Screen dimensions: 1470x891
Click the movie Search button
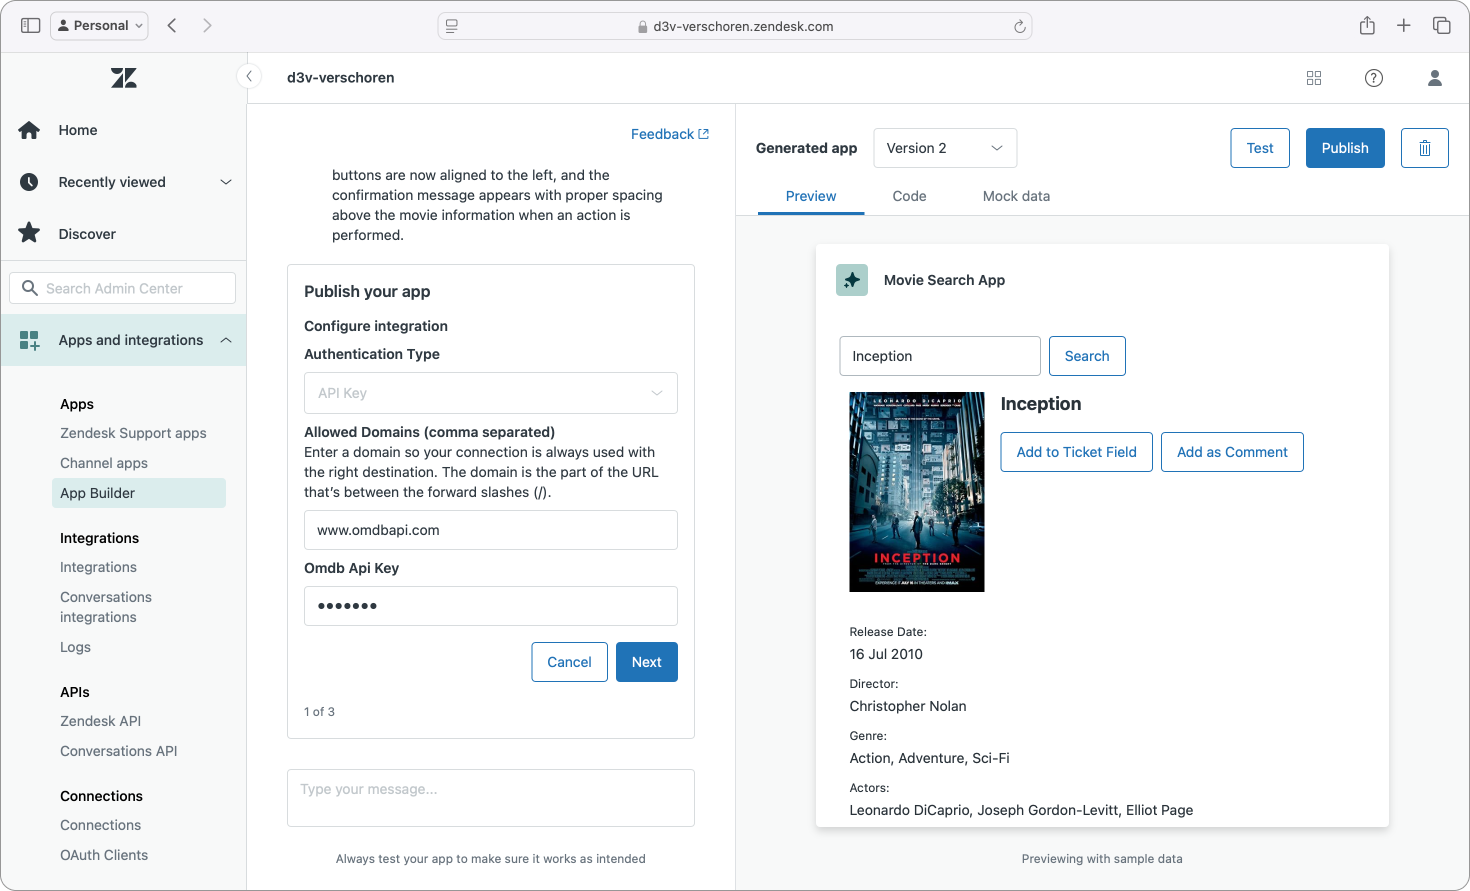point(1087,356)
